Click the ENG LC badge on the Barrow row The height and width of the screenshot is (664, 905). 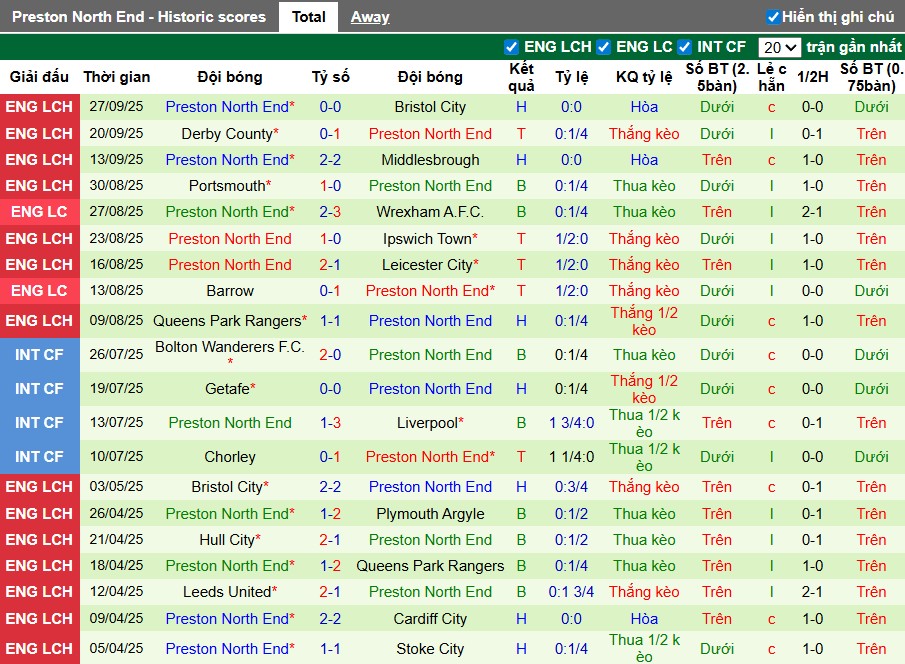[x=39, y=291]
